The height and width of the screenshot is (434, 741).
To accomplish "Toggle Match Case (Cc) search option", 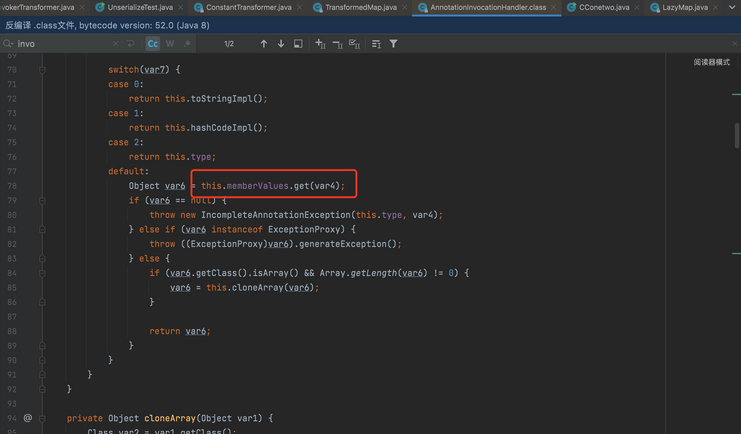I will pyautogui.click(x=153, y=43).
